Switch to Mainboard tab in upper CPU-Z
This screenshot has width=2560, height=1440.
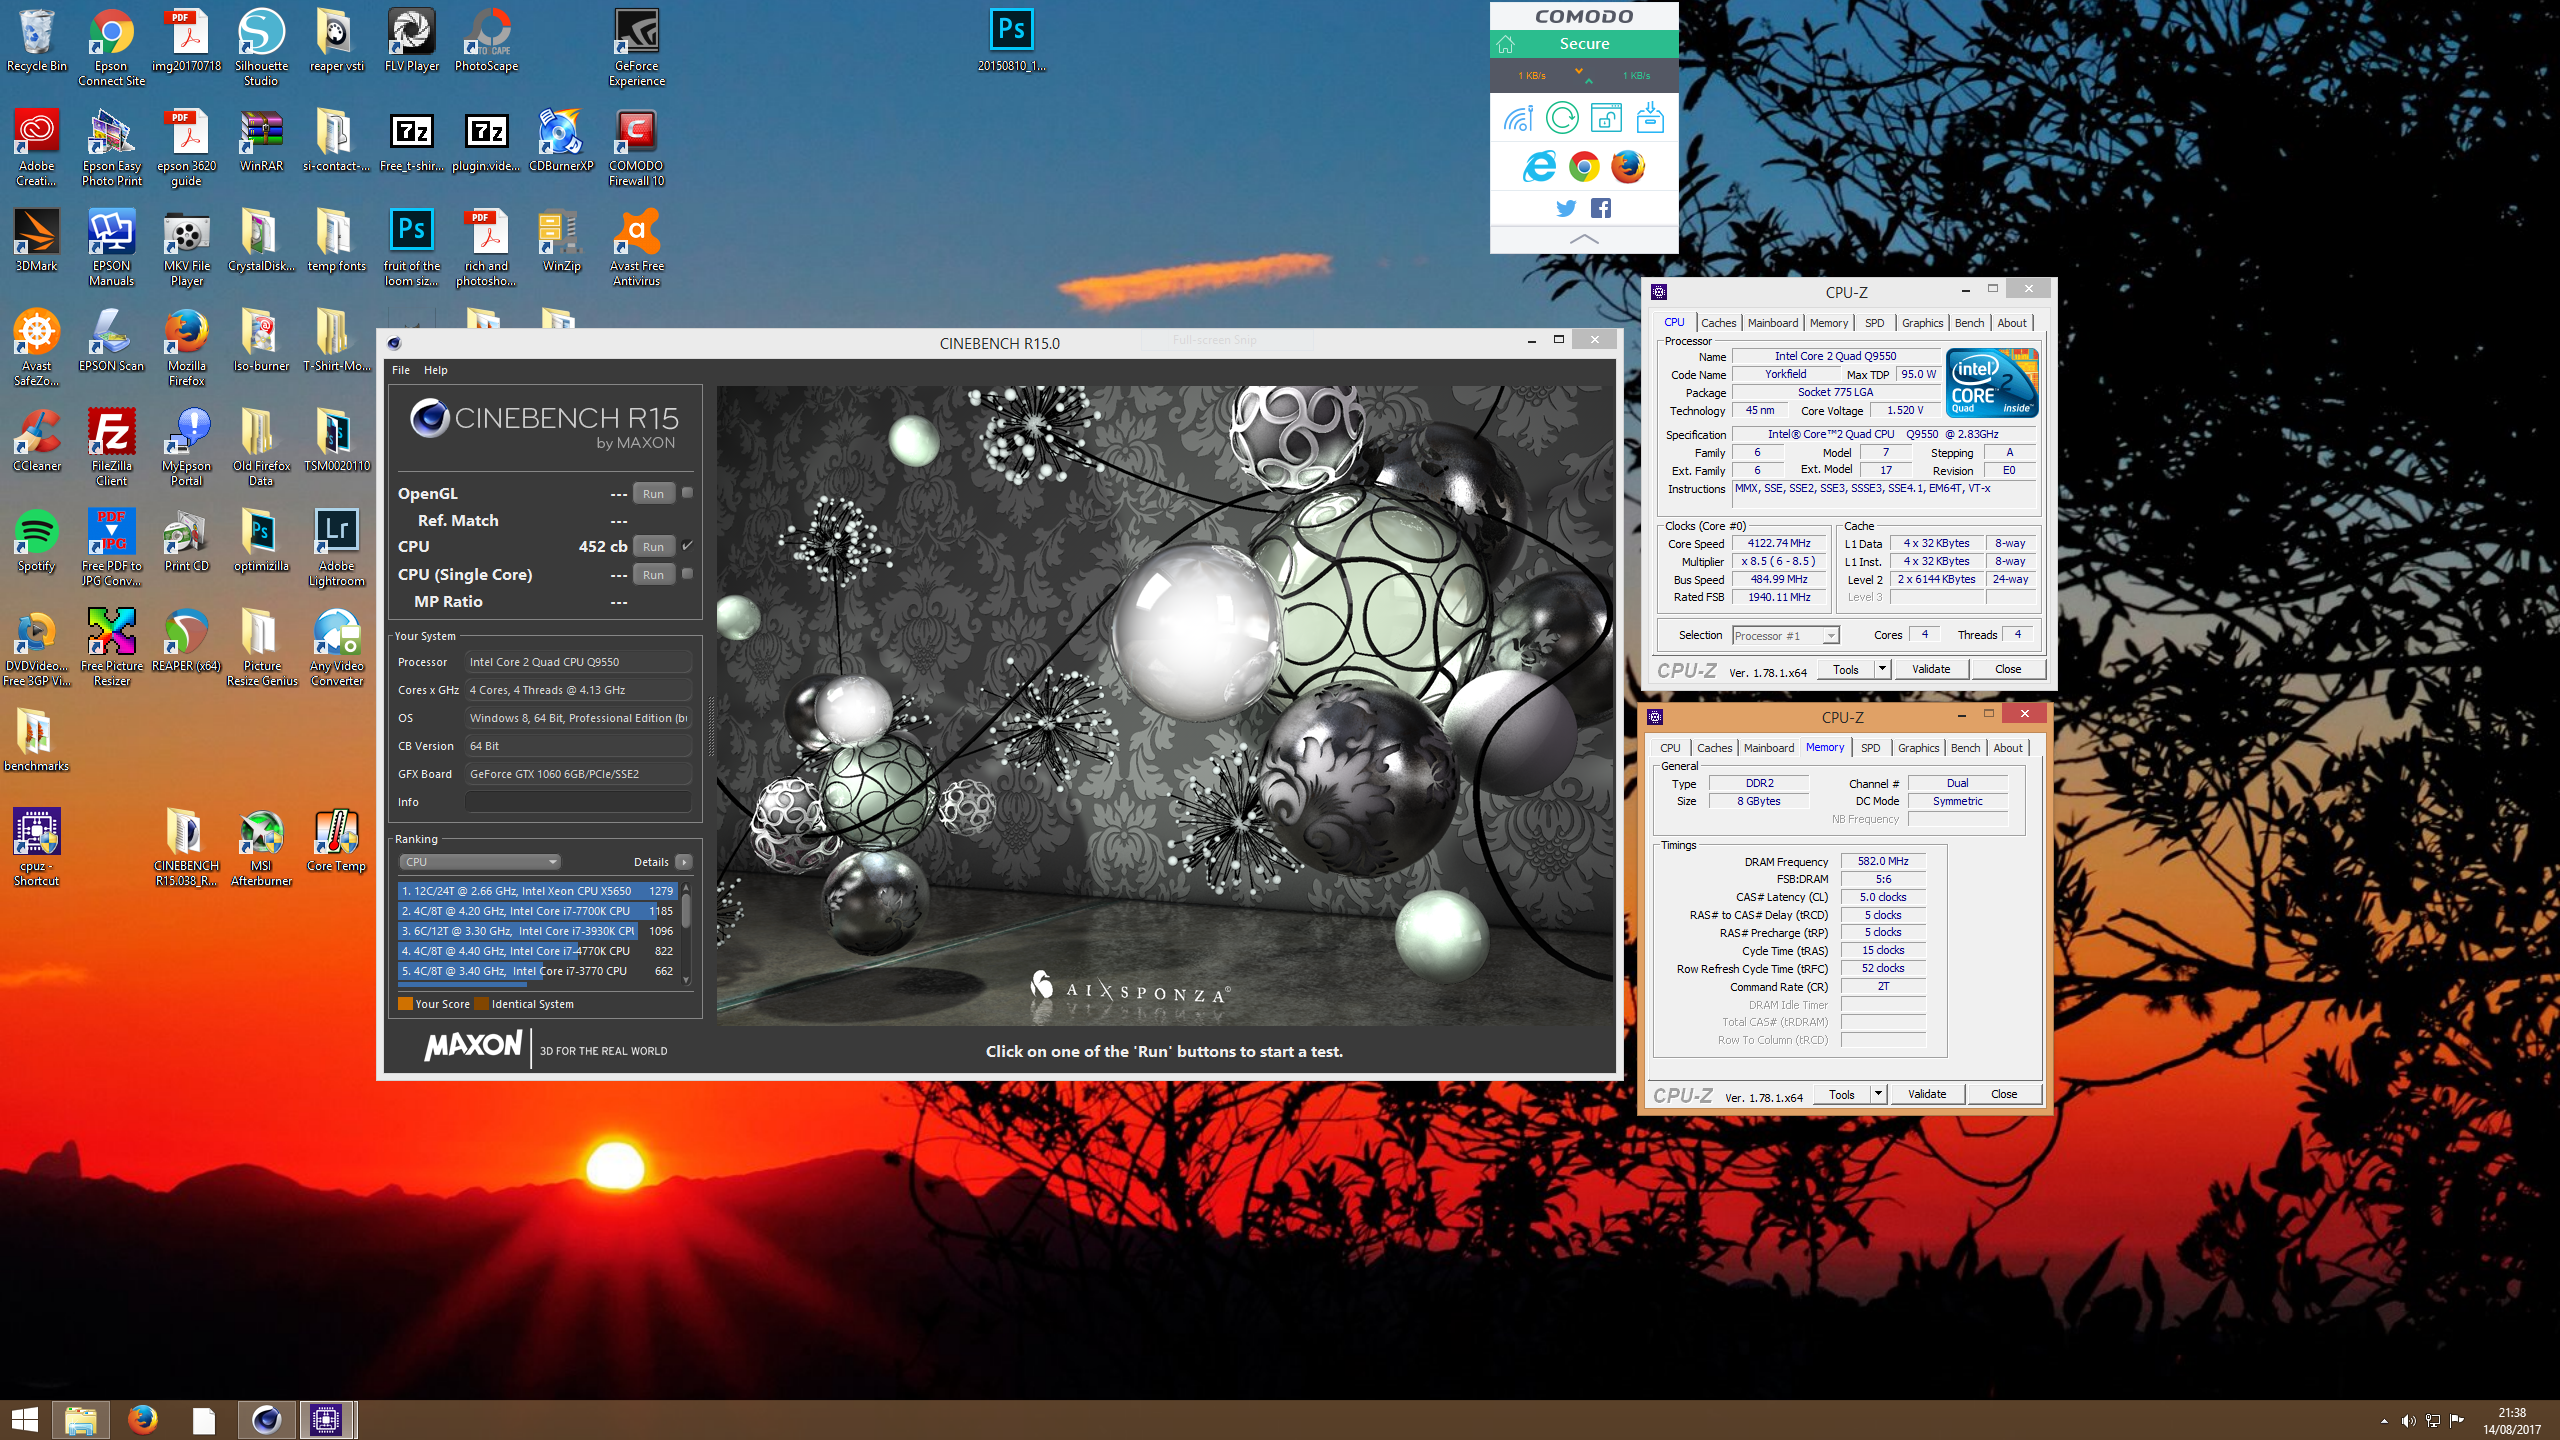(x=1773, y=323)
